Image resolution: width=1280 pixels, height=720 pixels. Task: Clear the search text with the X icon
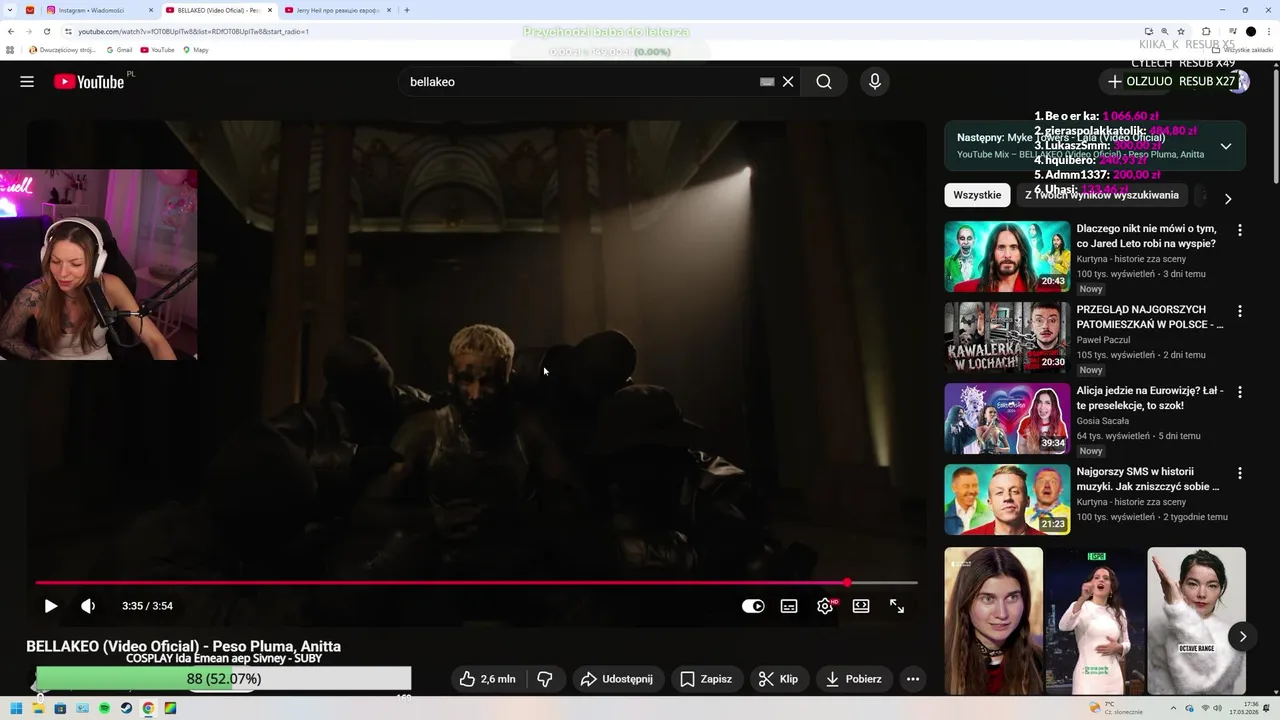coord(788,82)
